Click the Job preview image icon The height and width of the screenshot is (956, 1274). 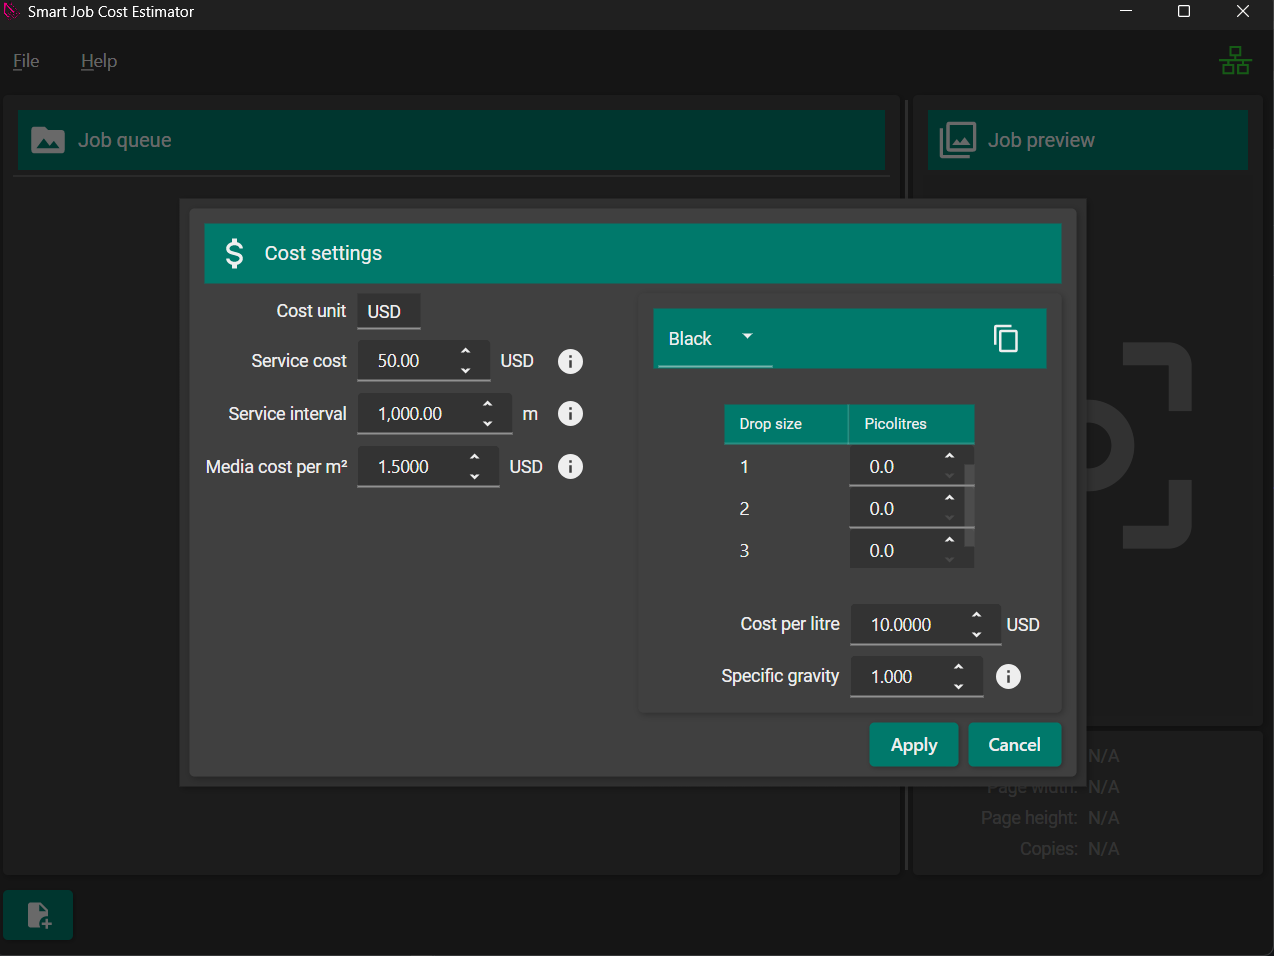(958, 140)
